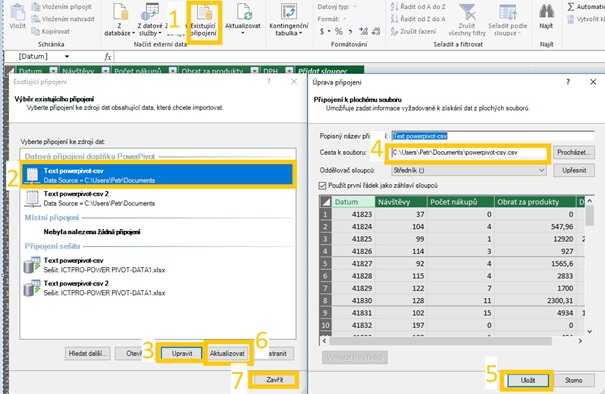Image resolution: width=605 pixels, height=394 pixels.
Task: Sort with Řadit od A do Z
Action: (x=418, y=7)
